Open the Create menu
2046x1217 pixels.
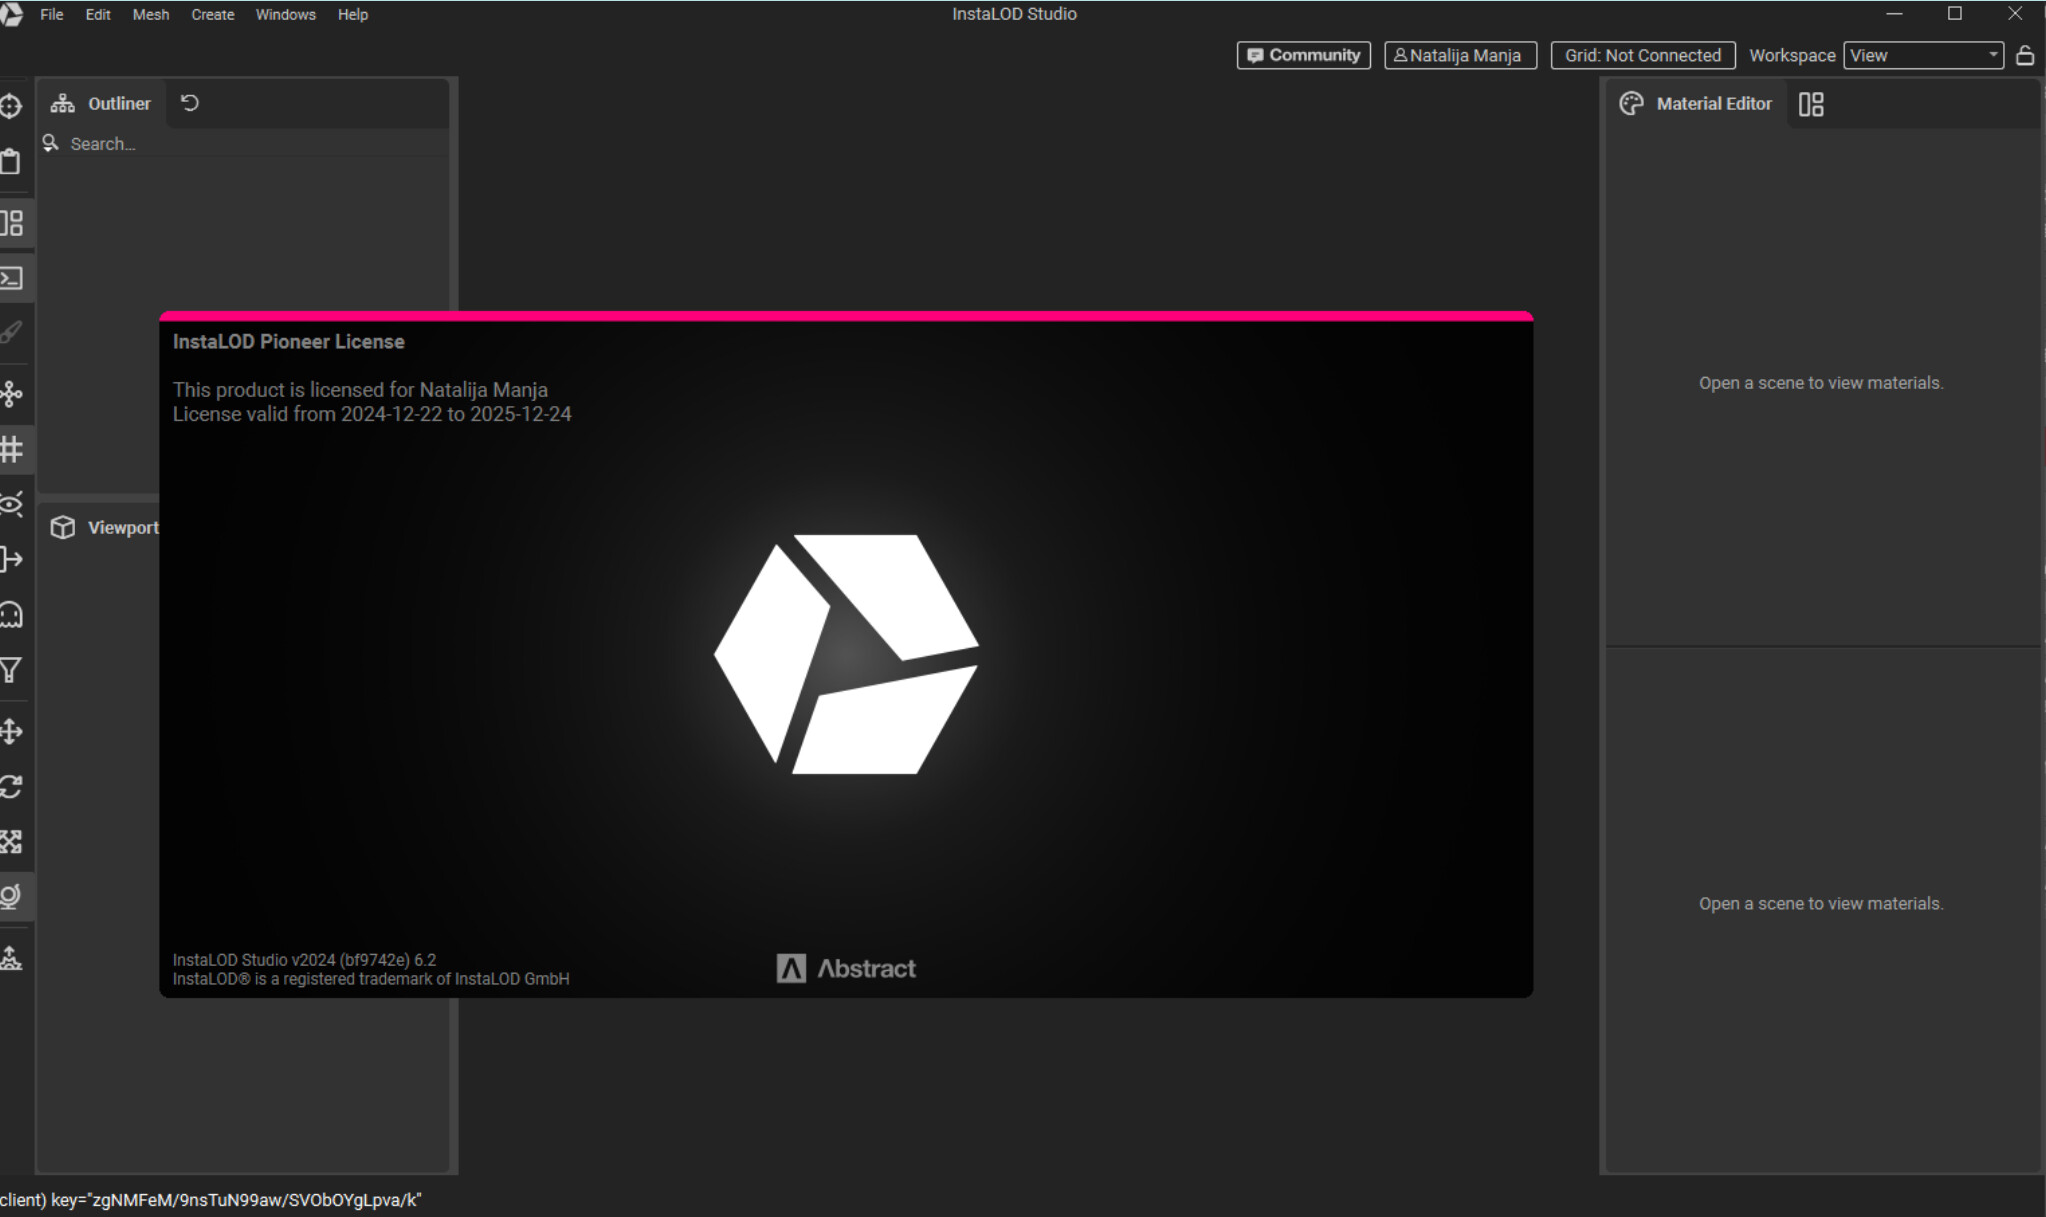(x=213, y=14)
